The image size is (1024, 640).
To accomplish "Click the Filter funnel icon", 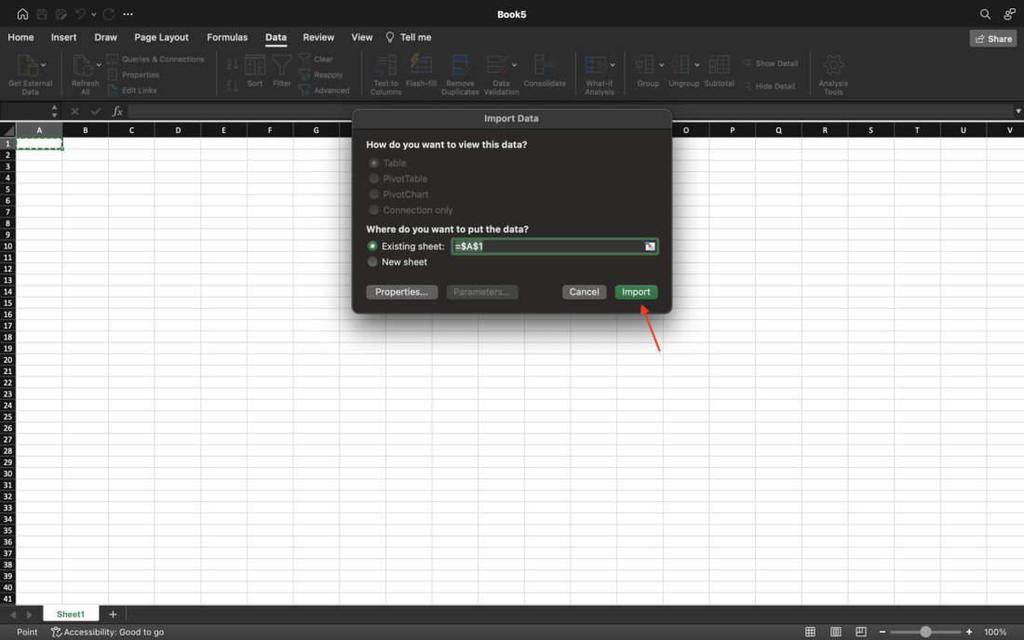I will tap(281, 66).
